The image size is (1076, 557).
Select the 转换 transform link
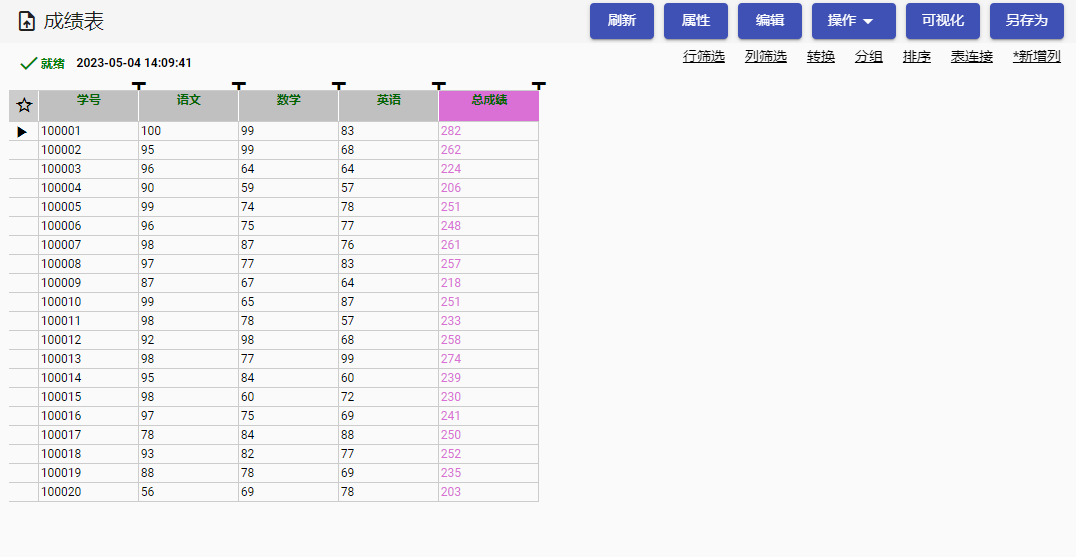(820, 57)
